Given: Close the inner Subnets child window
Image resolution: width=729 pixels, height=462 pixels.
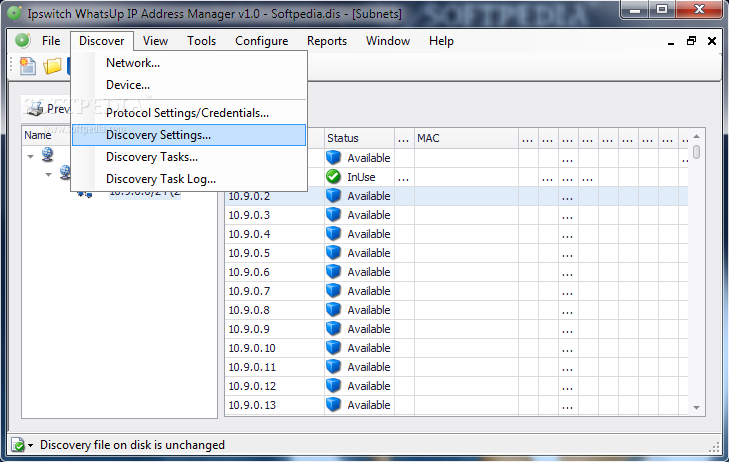Looking at the screenshot, I should point(712,41).
